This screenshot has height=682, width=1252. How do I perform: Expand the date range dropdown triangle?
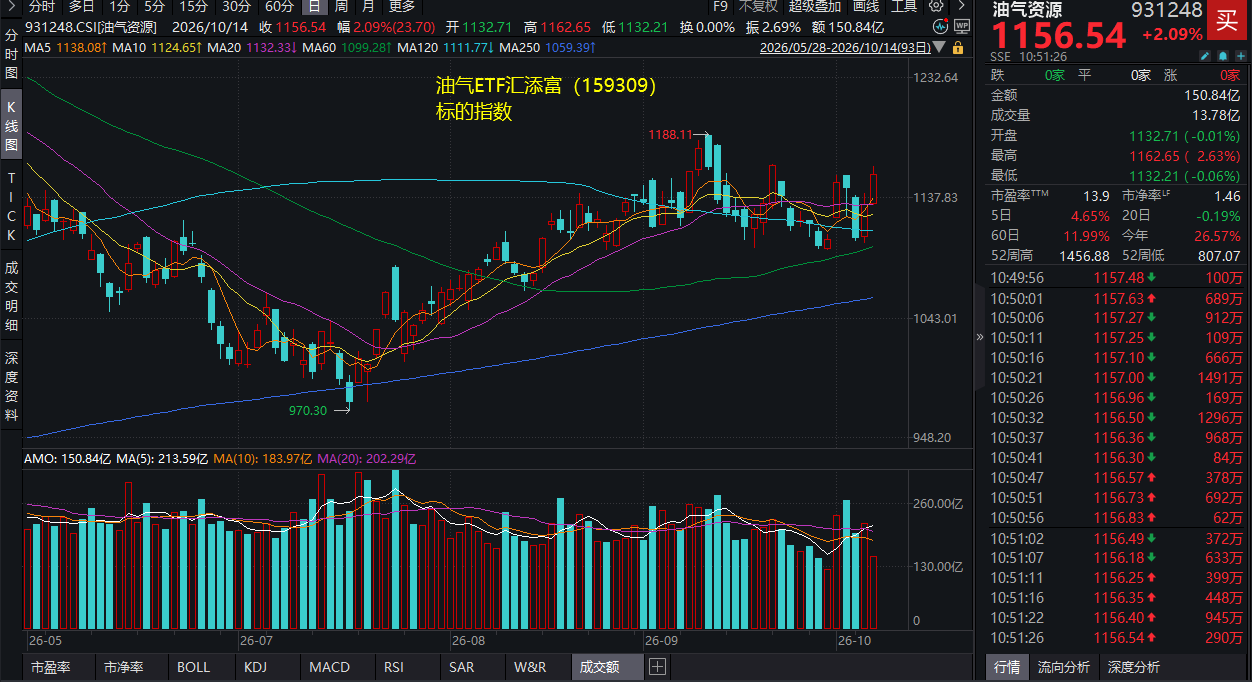coord(941,48)
